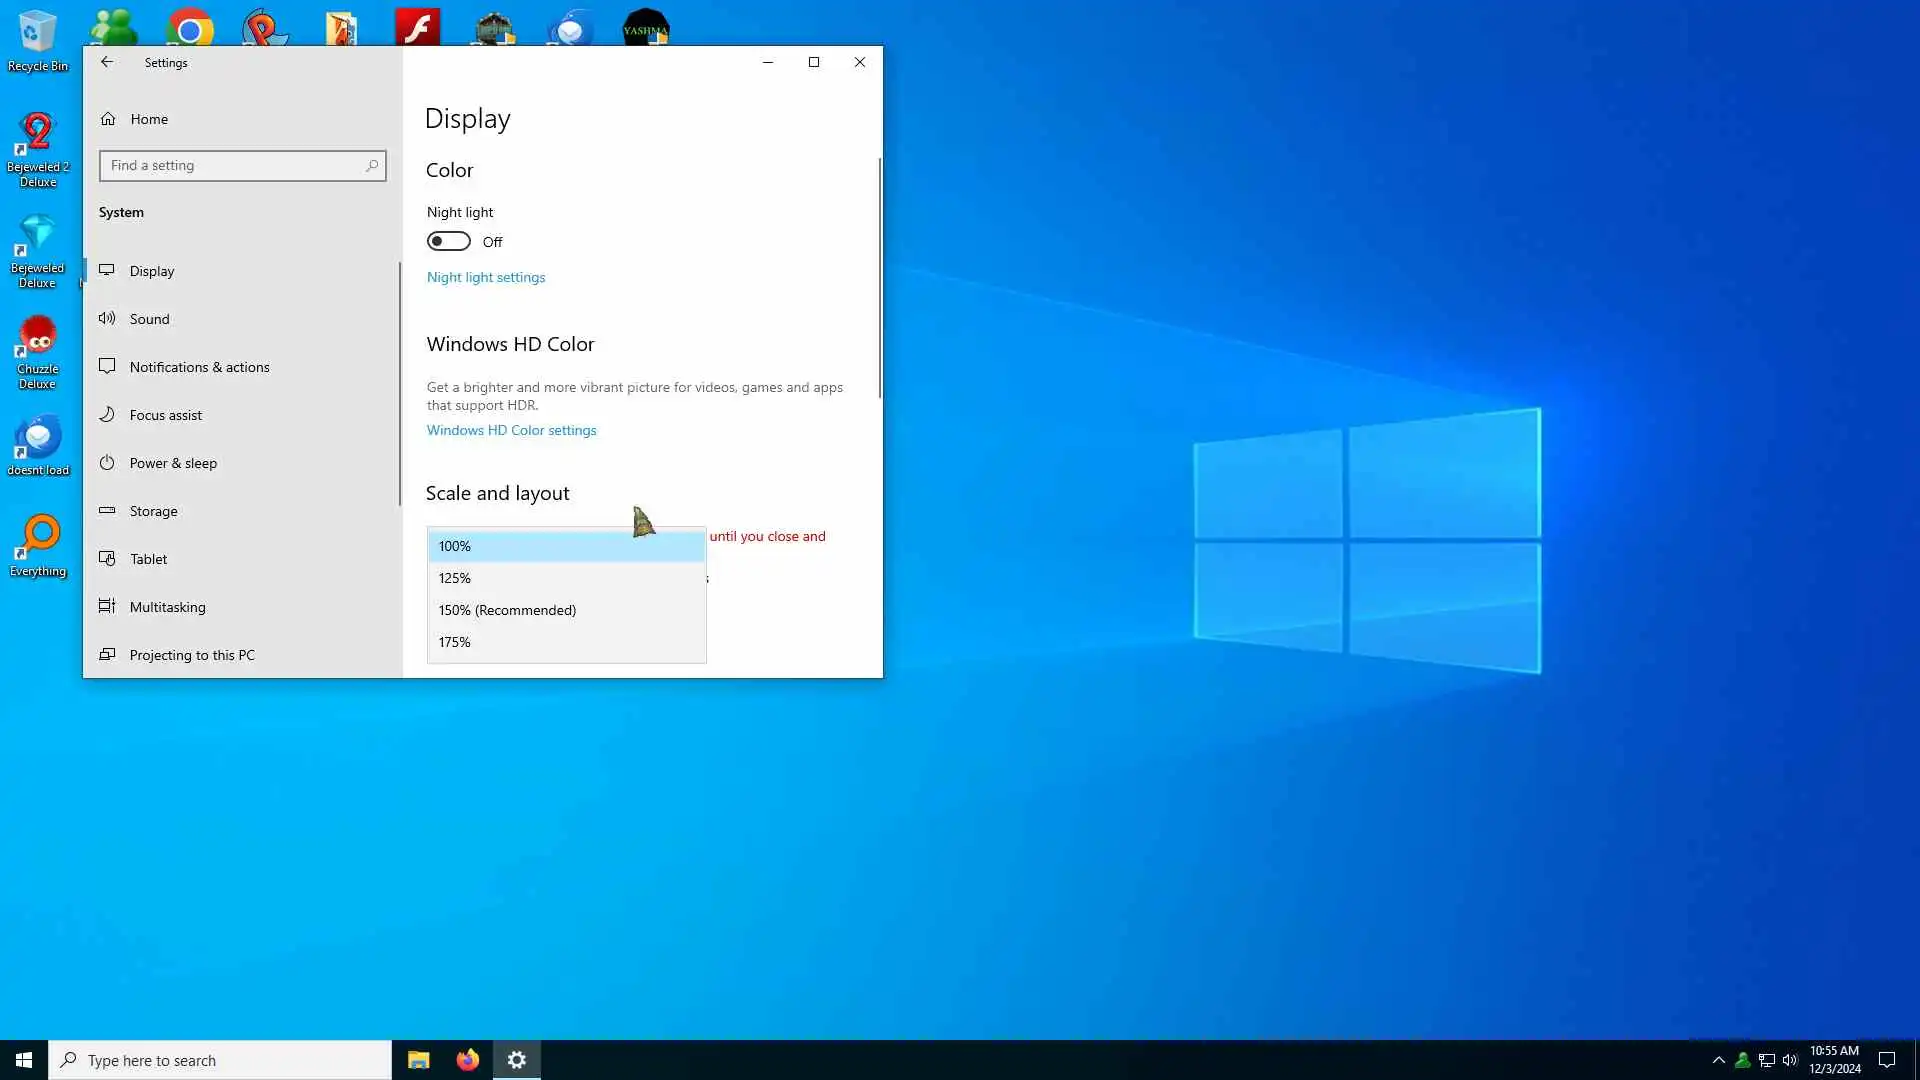Select 150% (Recommended) scale
1920x1080 pixels.
coord(566,610)
